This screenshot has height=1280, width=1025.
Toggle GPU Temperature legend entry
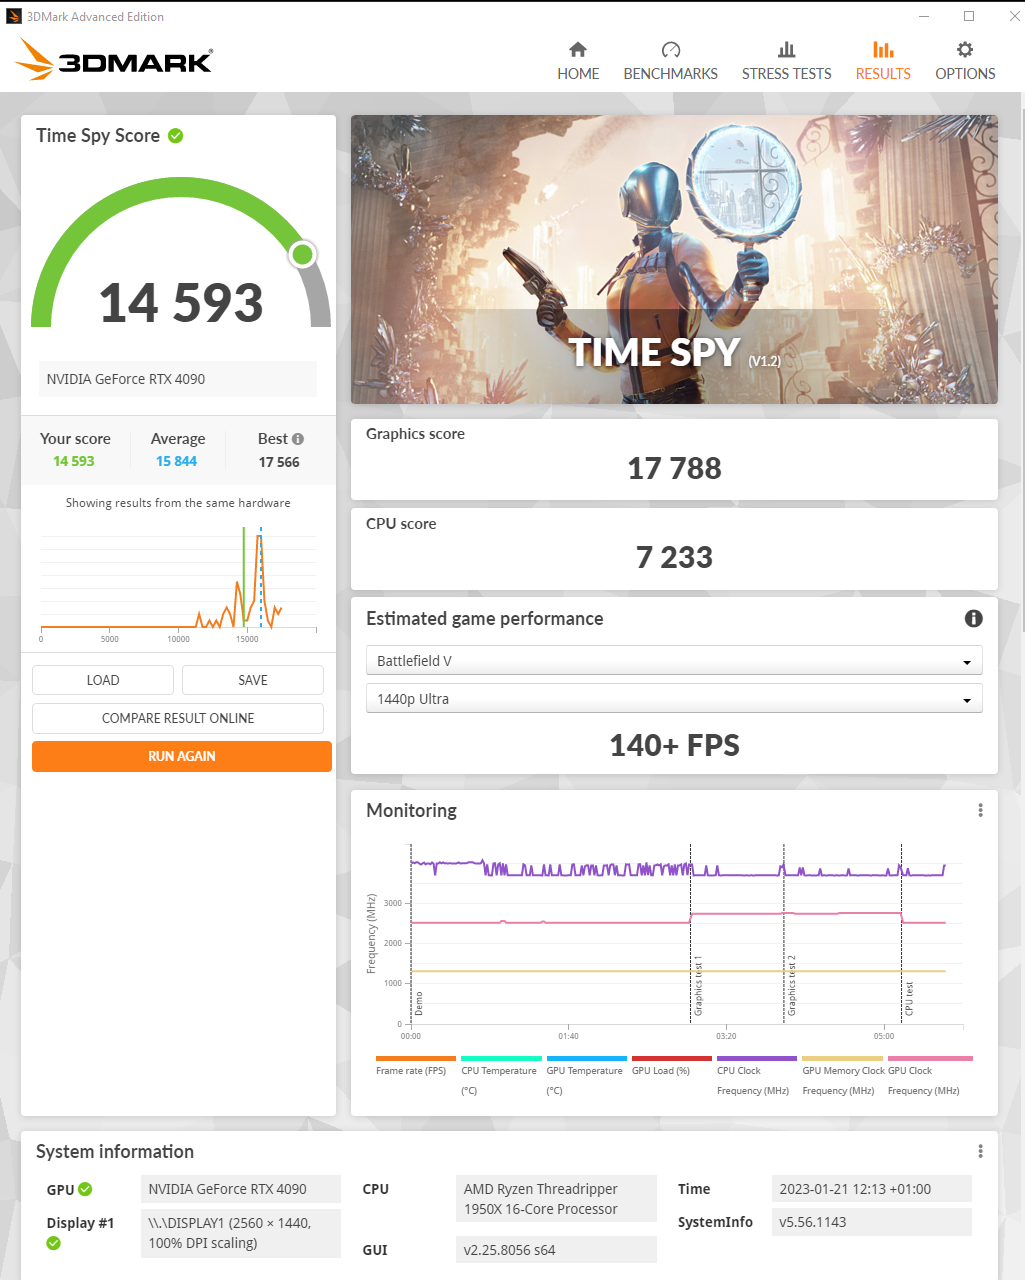click(585, 1078)
